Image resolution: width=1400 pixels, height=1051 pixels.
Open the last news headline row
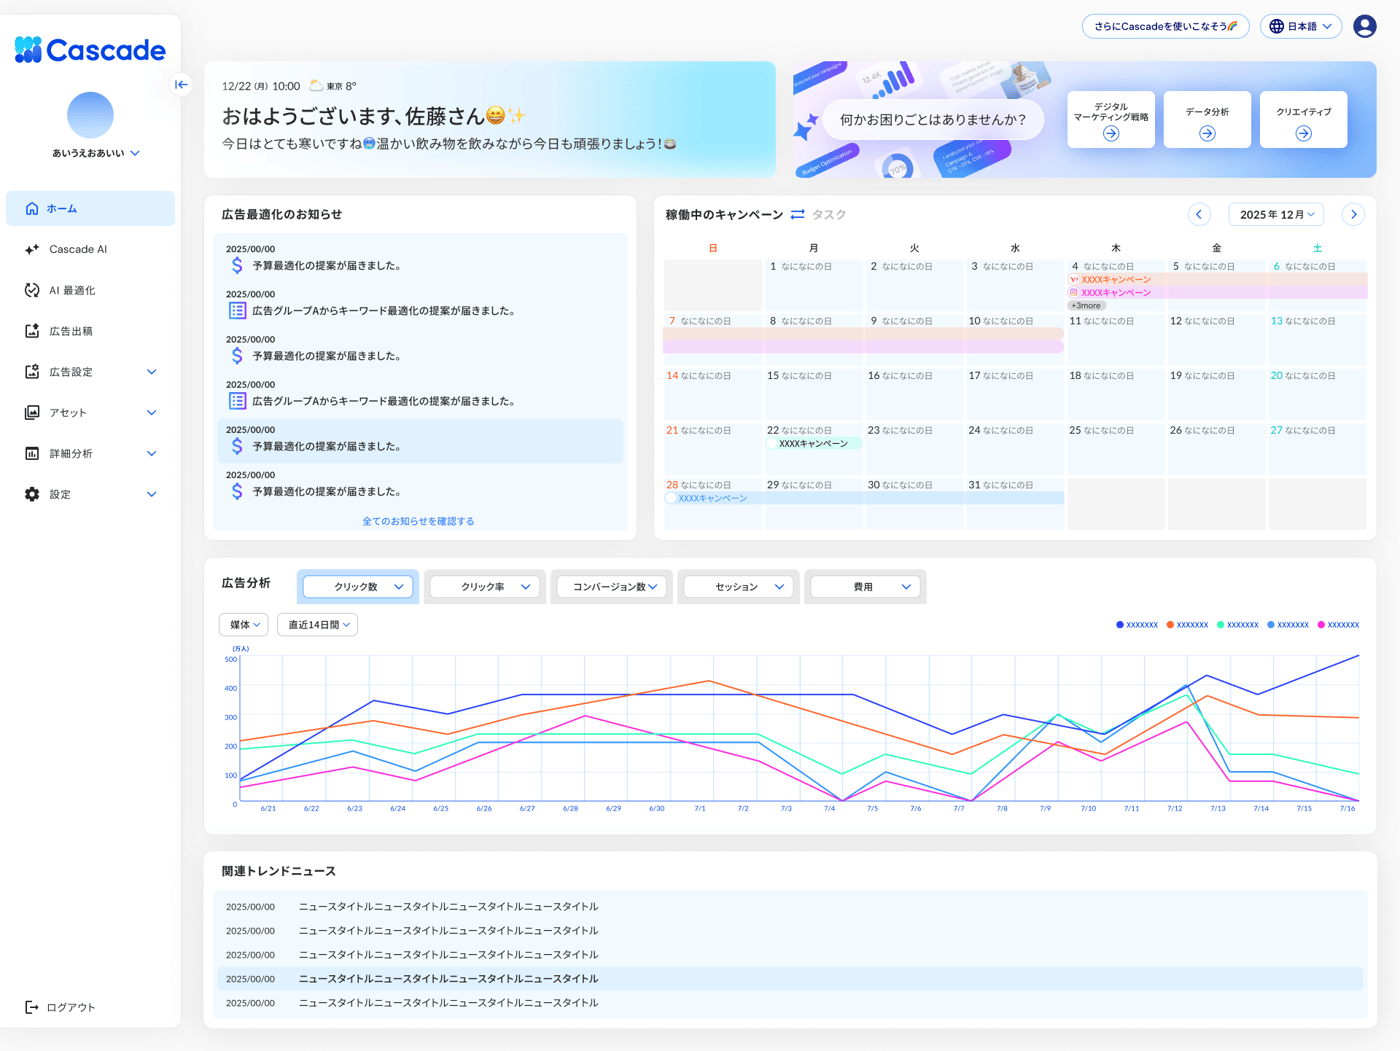[790, 1003]
